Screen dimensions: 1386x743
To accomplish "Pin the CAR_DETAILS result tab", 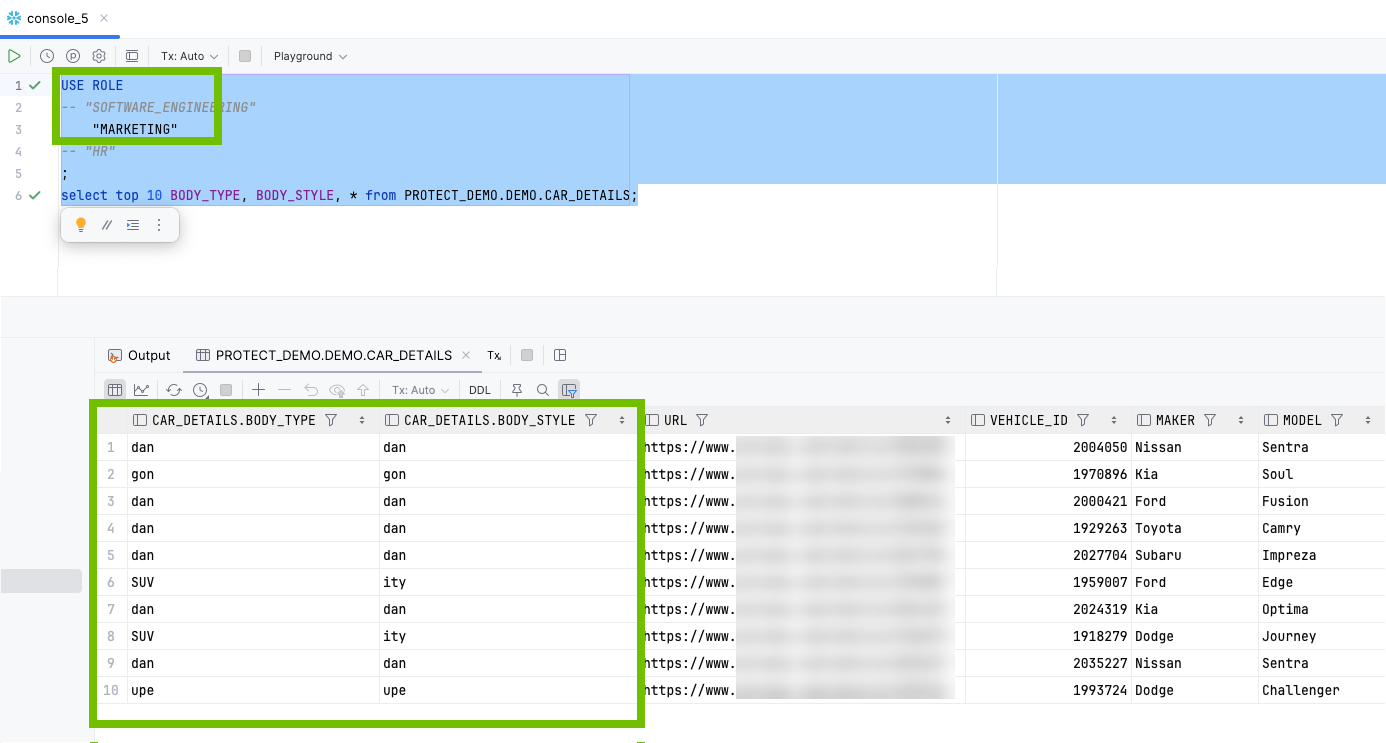I will pyautogui.click(x=517, y=390).
